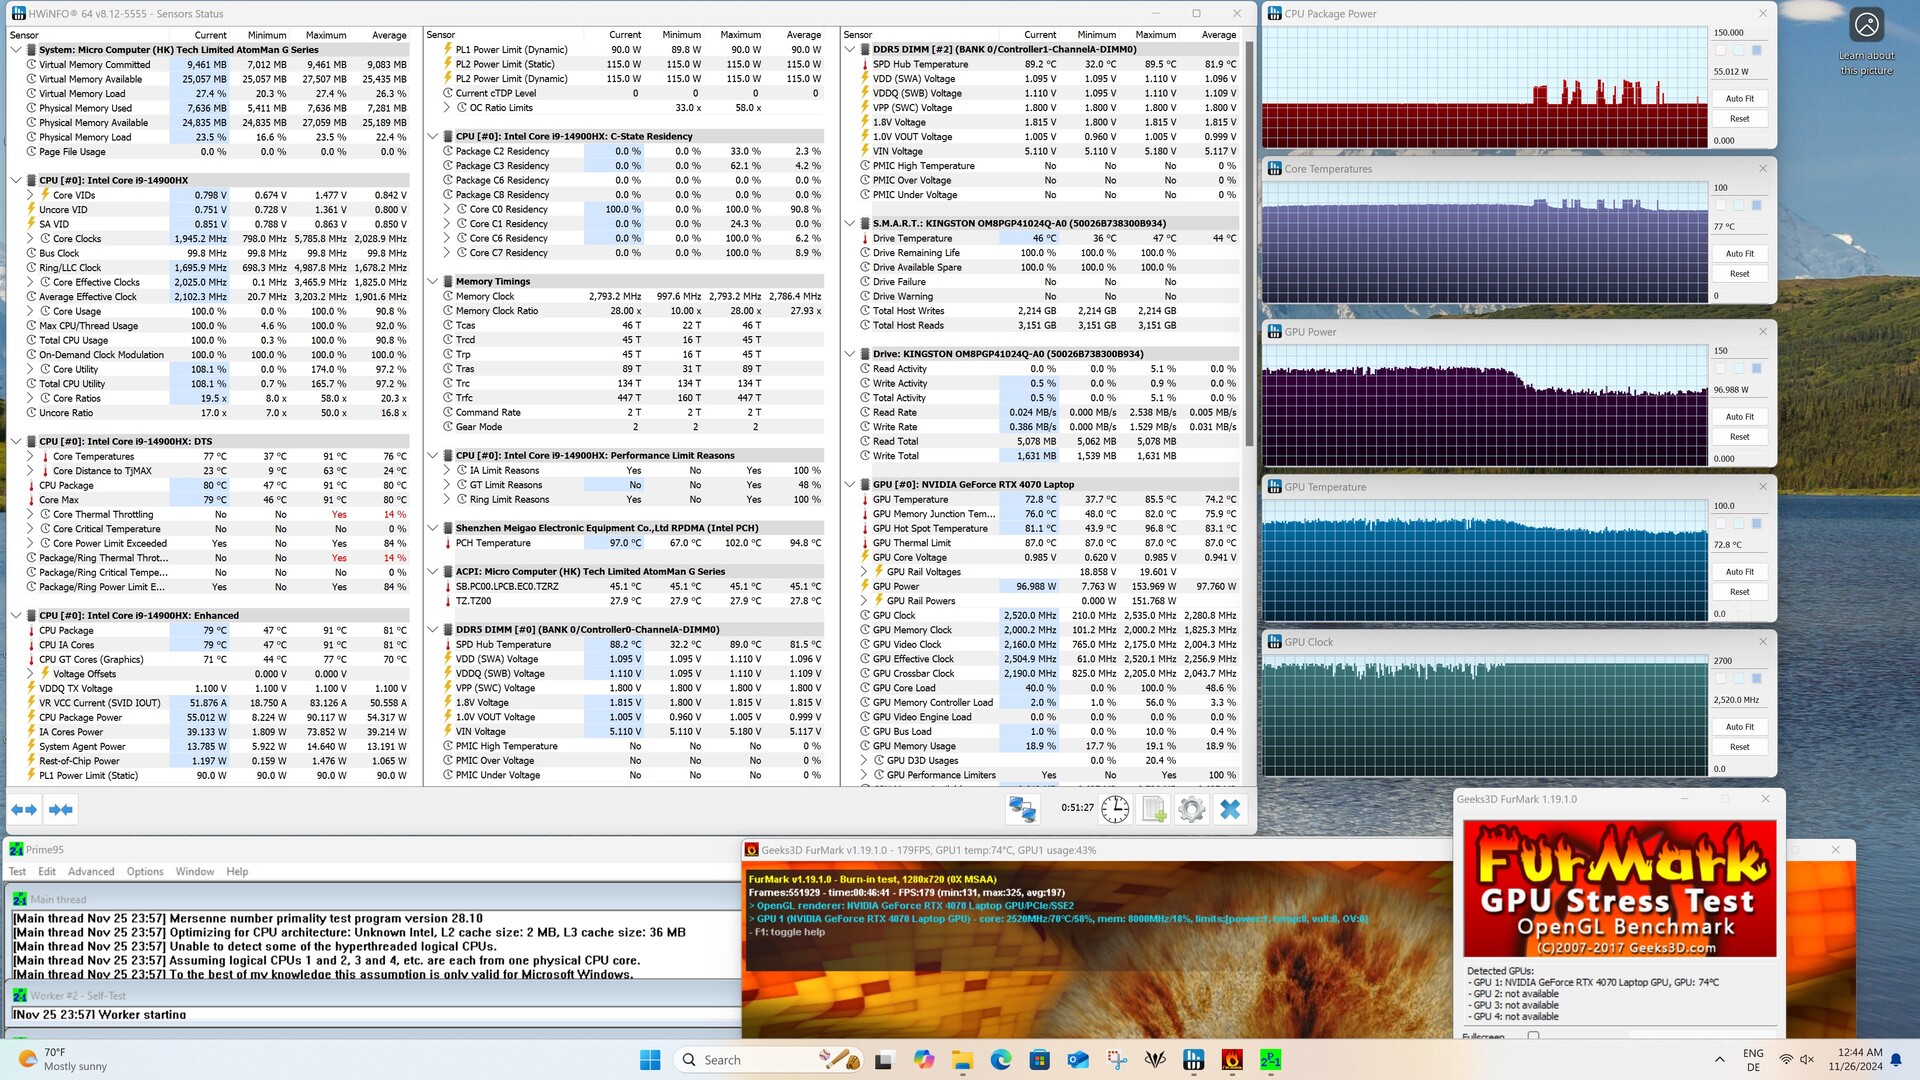Viewport: 1920px width, 1080px height.
Task: Click Auto Fit on CPU Package Power graph
Action: coord(1739,98)
